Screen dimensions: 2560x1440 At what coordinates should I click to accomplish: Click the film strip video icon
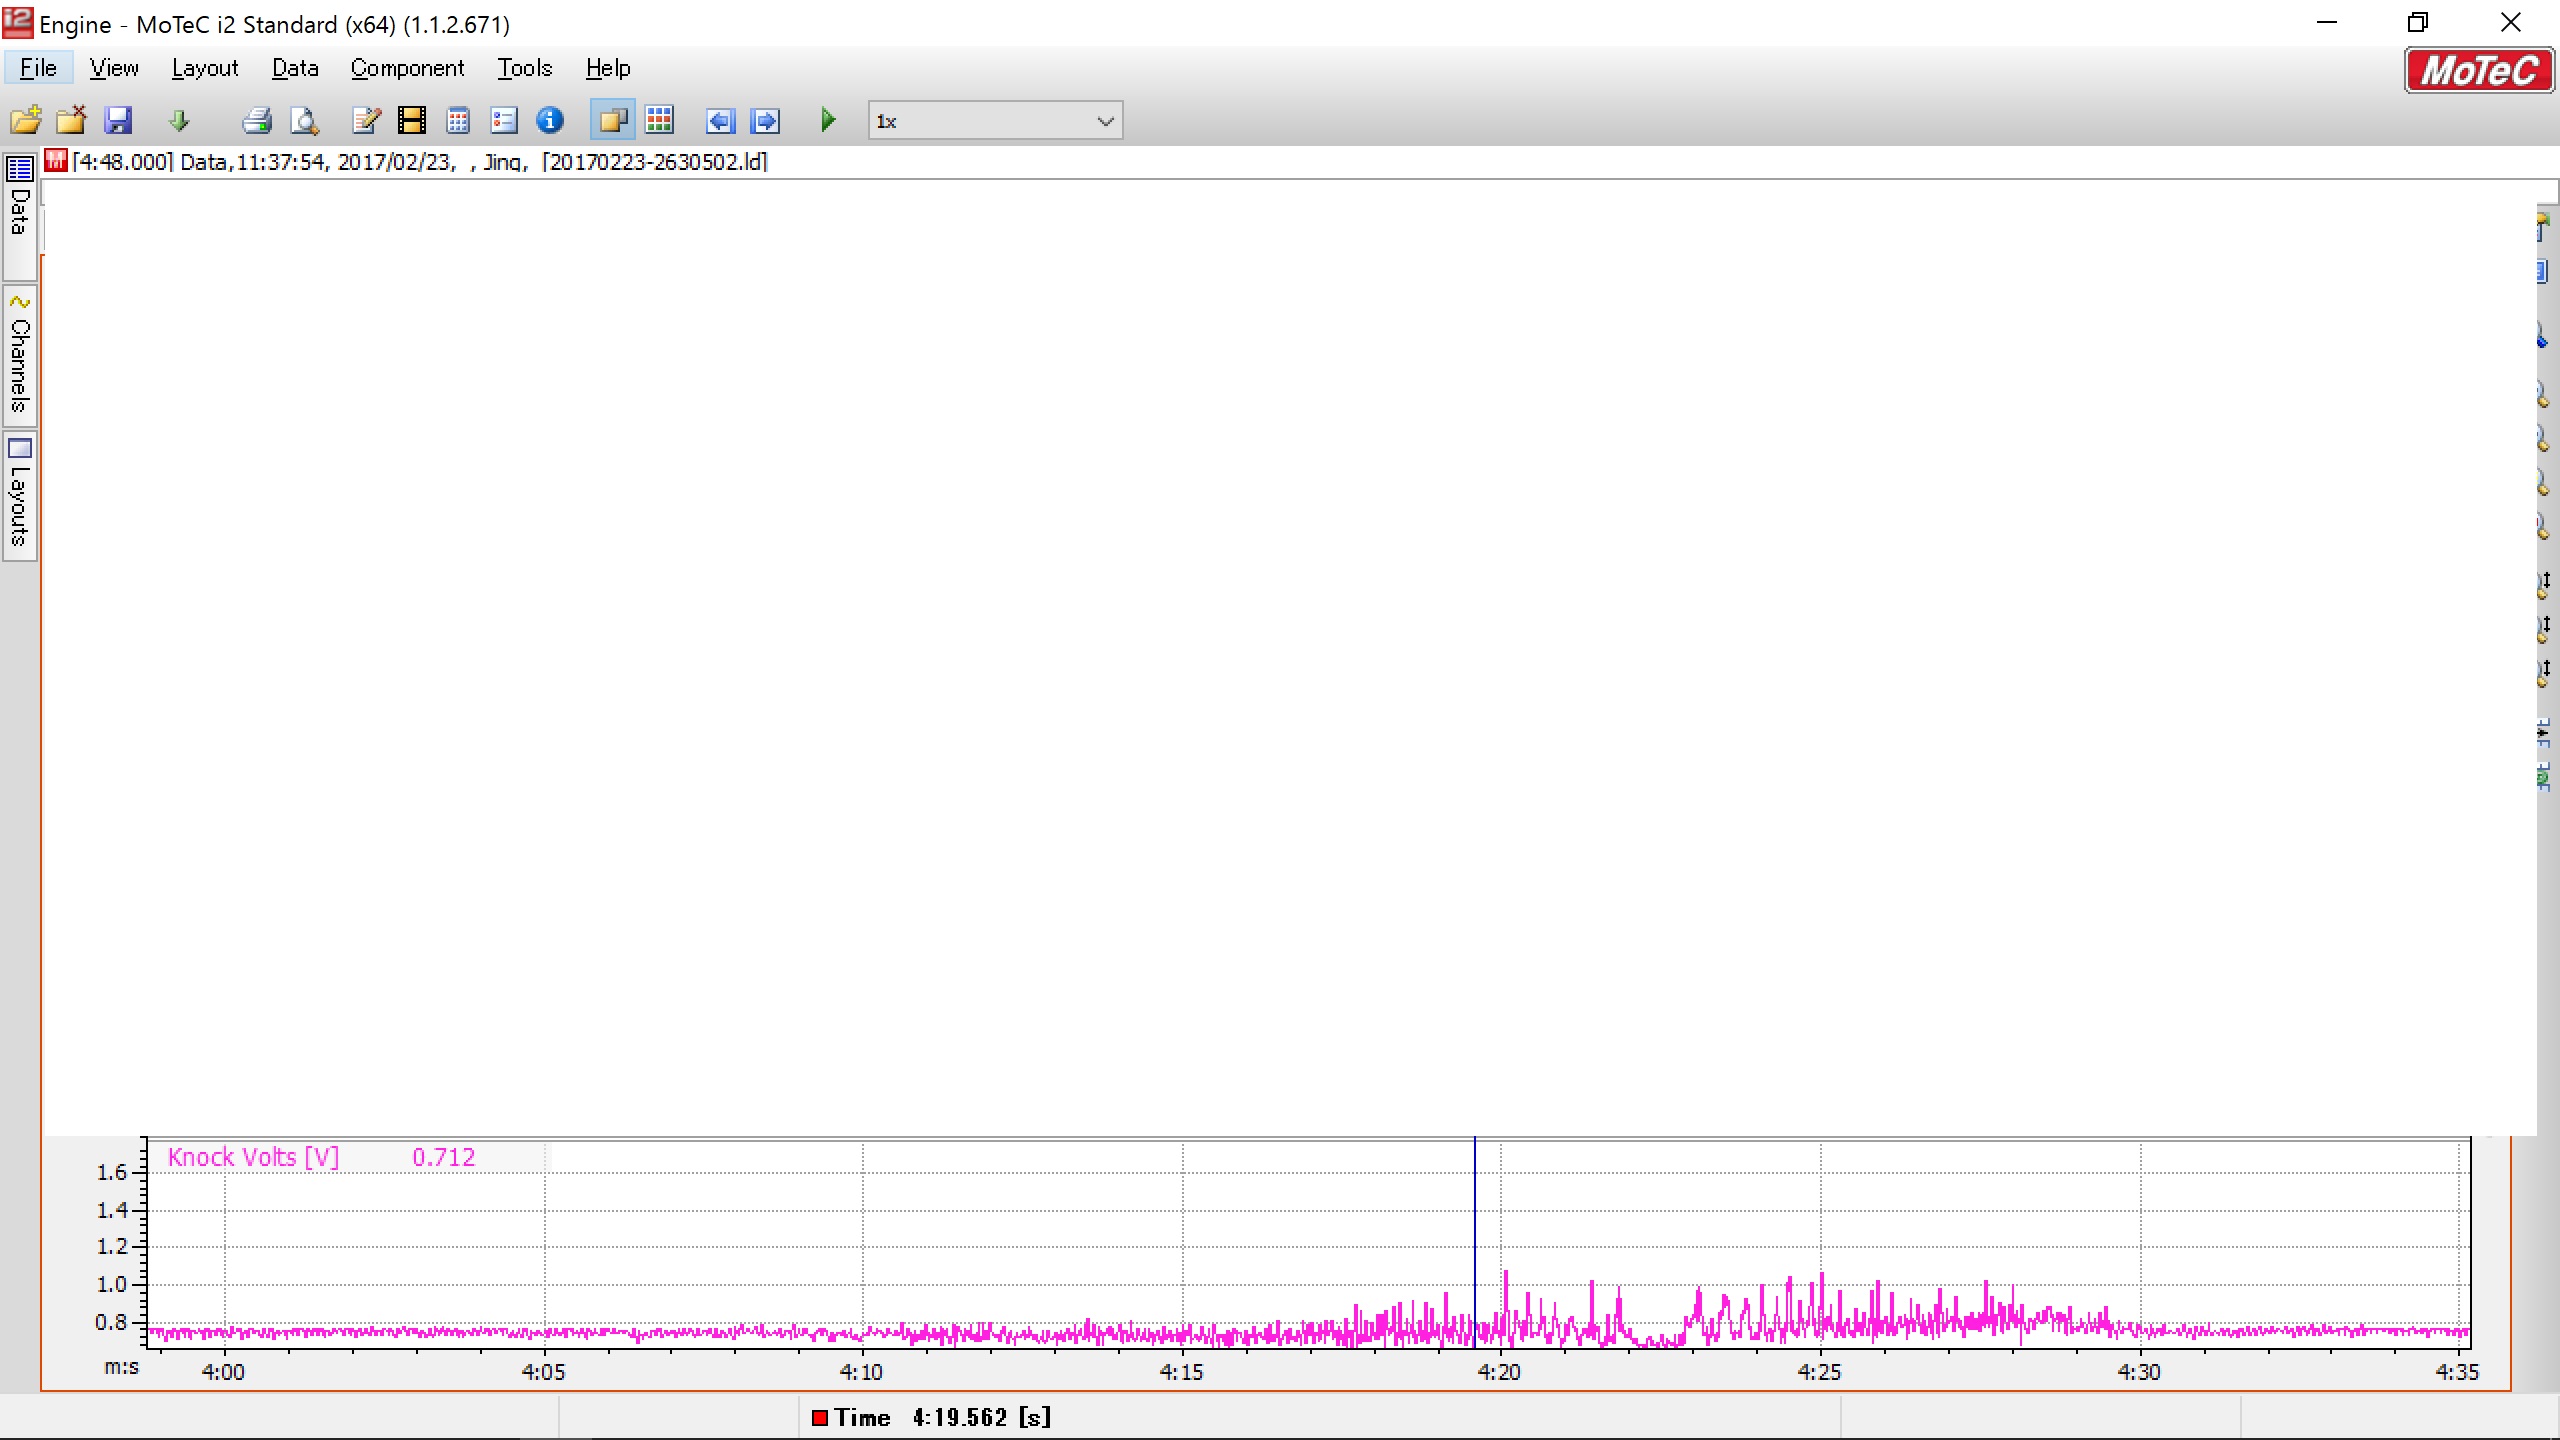tap(411, 121)
